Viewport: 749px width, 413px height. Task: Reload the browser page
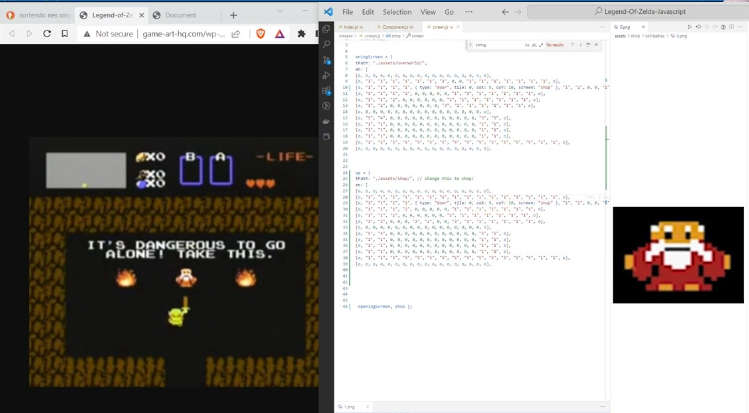click(x=47, y=34)
